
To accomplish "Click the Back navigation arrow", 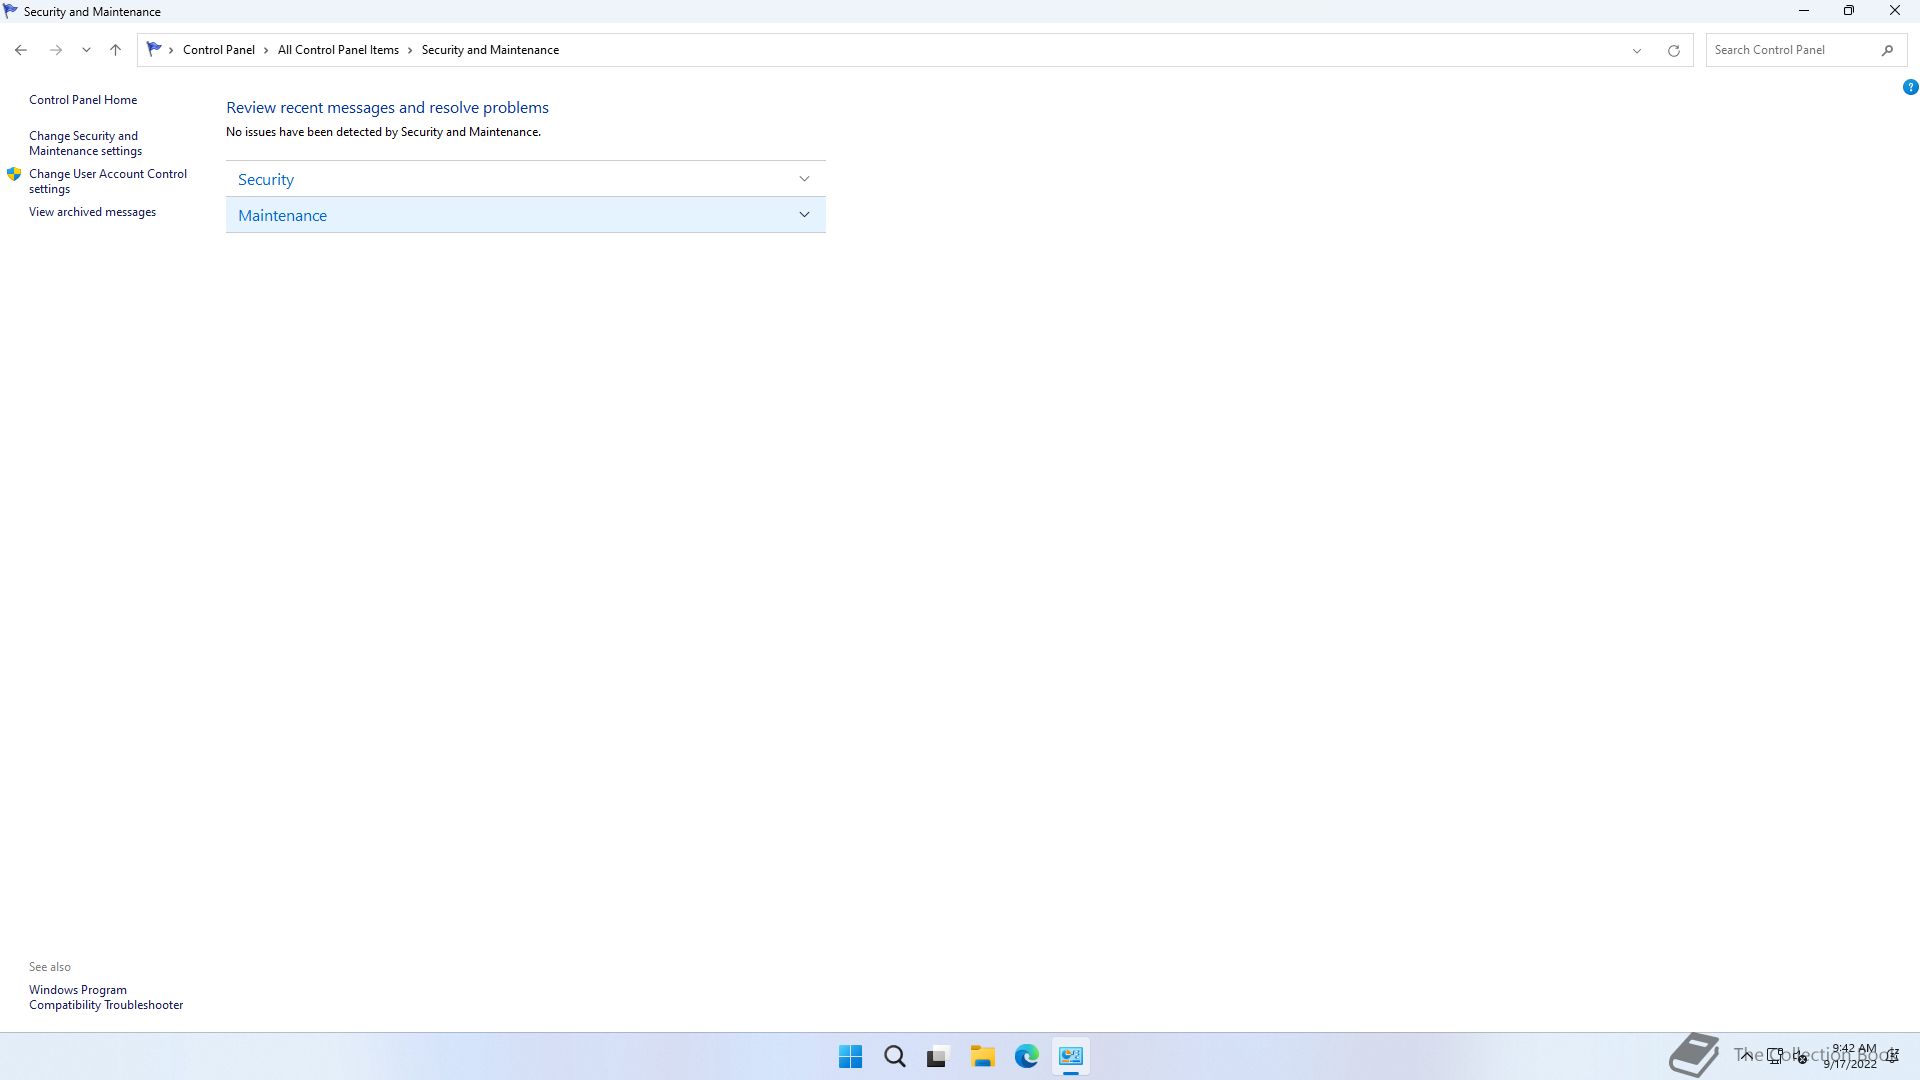I will [x=21, y=50].
